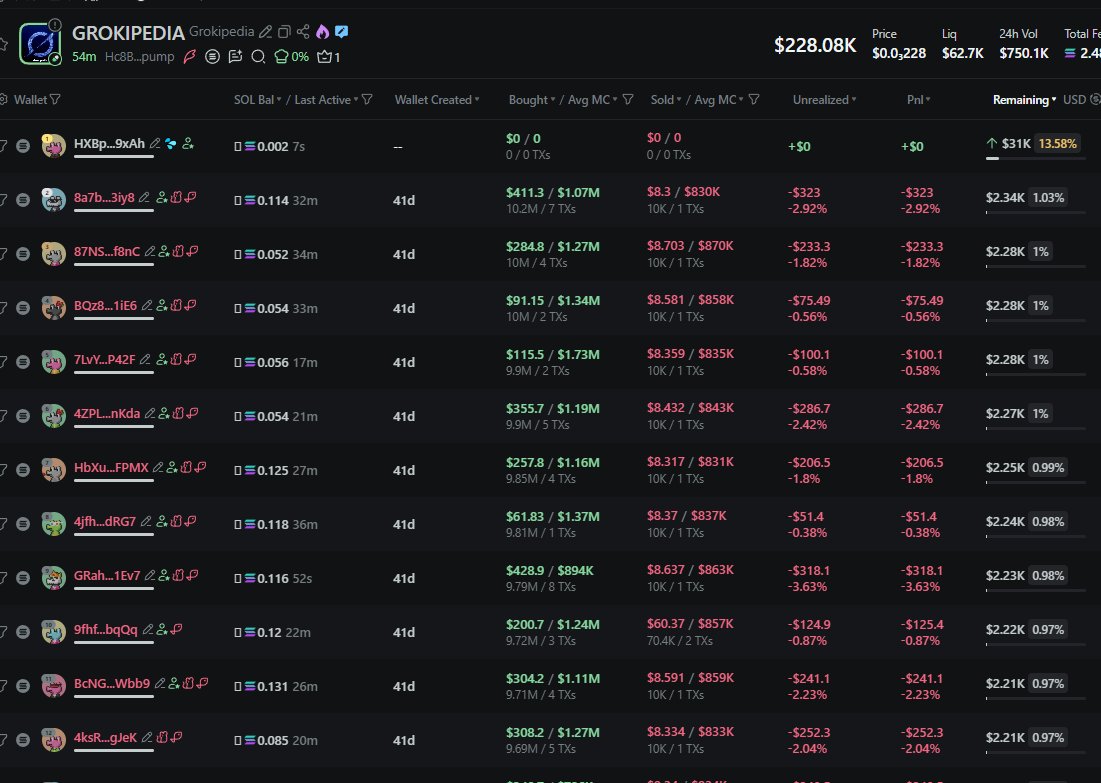Click the pink bear icon beside 4jfh...dRG7
The image size is (1101, 783).
(x=176, y=522)
